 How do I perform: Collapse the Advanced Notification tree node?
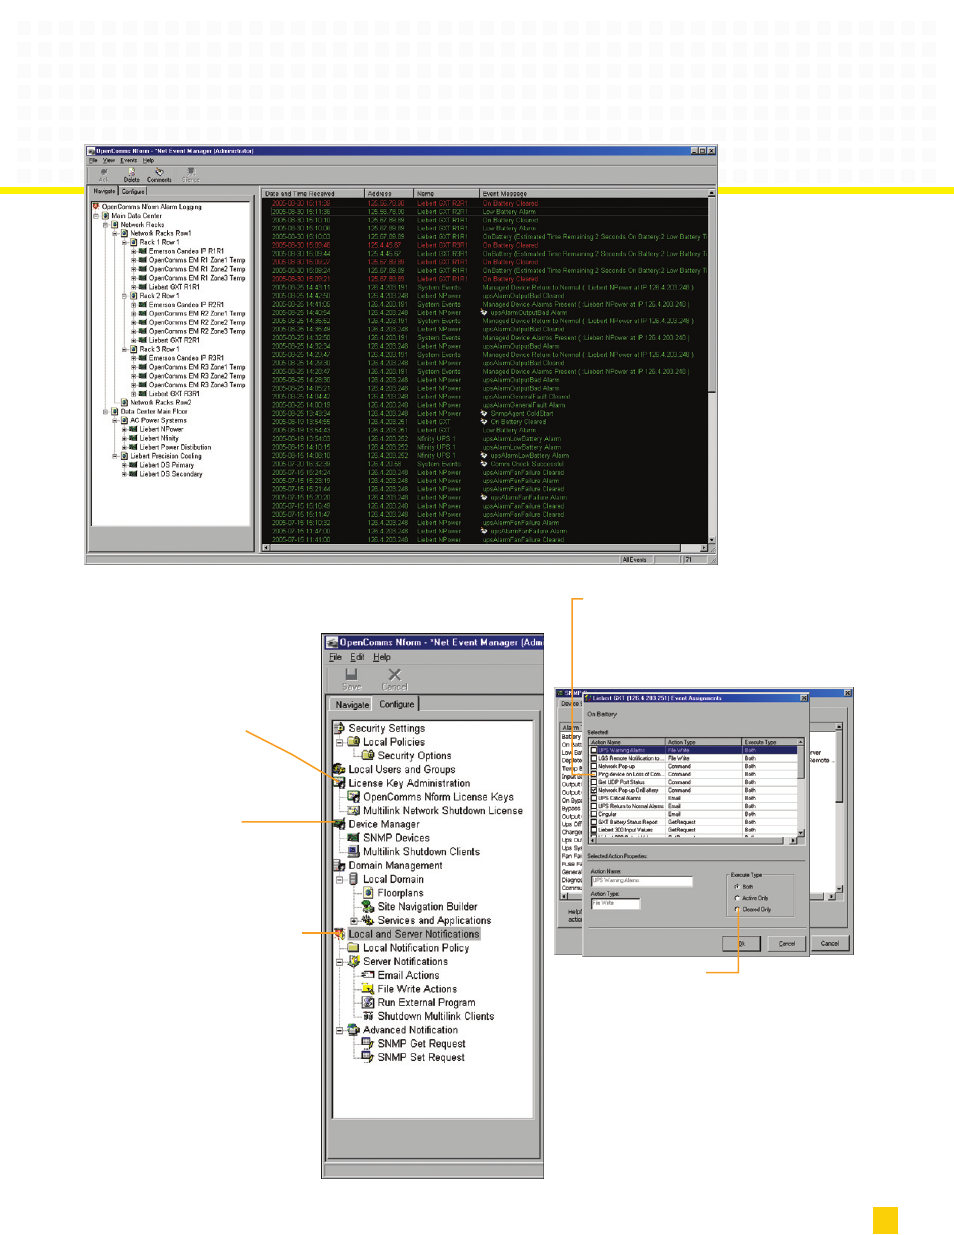[340, 1030]
